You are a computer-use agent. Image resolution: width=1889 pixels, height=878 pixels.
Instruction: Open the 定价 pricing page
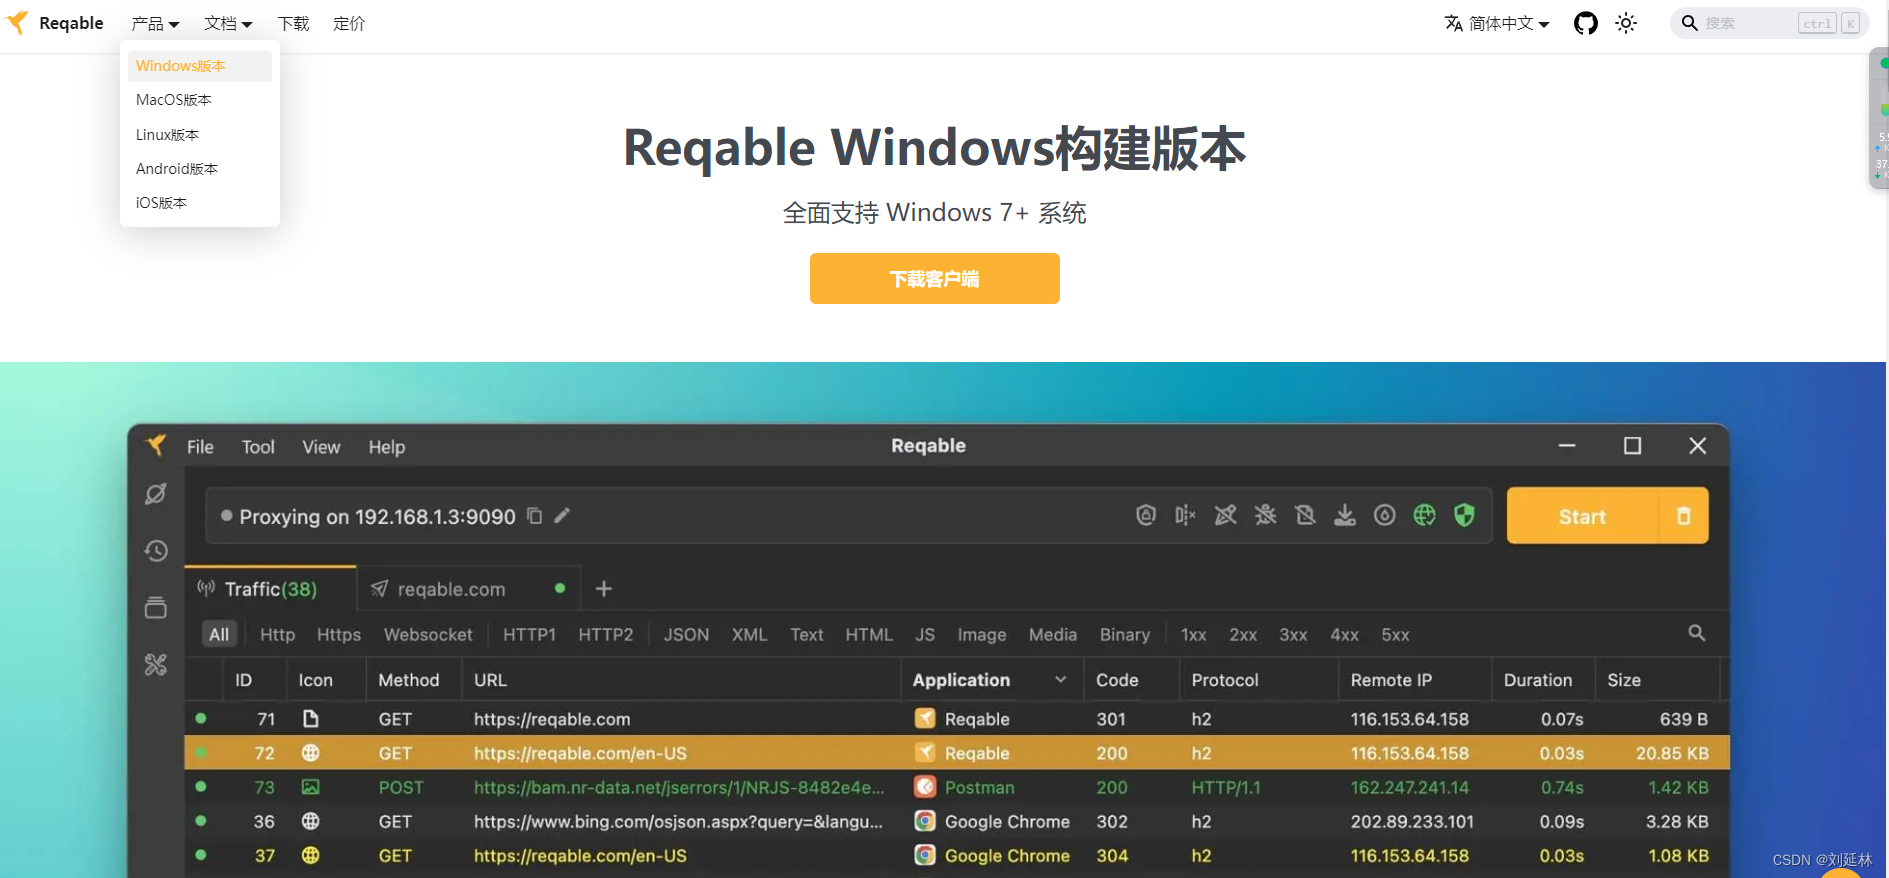[349, 23]
